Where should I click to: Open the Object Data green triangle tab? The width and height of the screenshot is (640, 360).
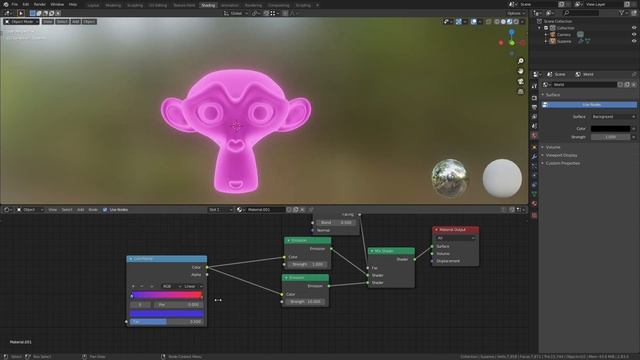click(x=534, y=194)
